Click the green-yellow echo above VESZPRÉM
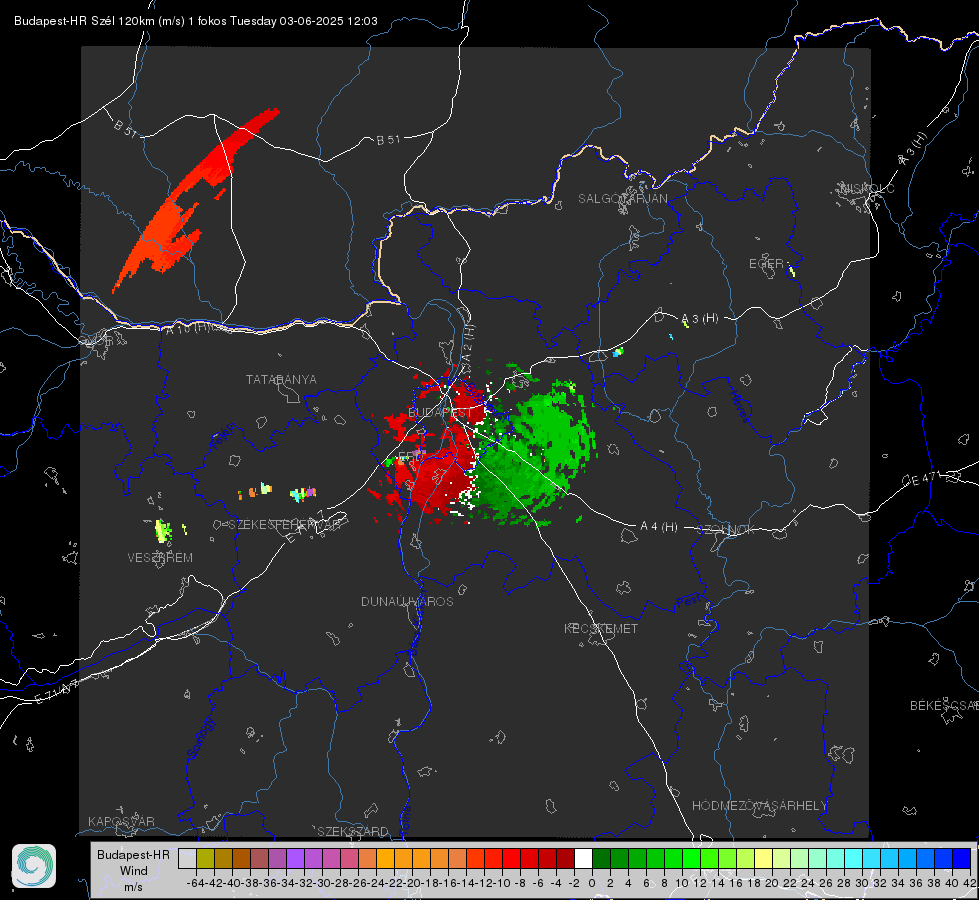 163,530
